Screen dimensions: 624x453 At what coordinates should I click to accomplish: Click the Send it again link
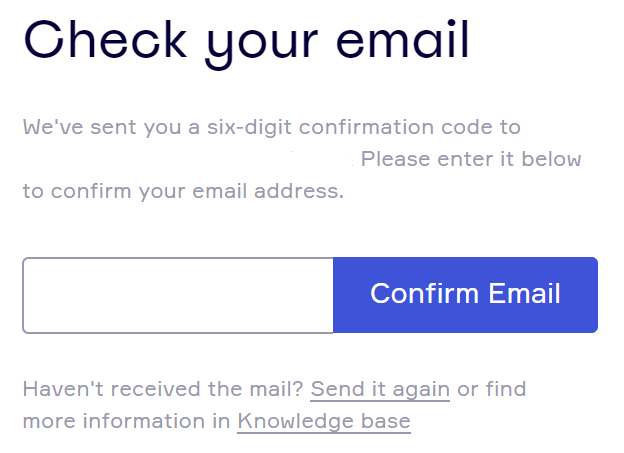pos(380,389)
